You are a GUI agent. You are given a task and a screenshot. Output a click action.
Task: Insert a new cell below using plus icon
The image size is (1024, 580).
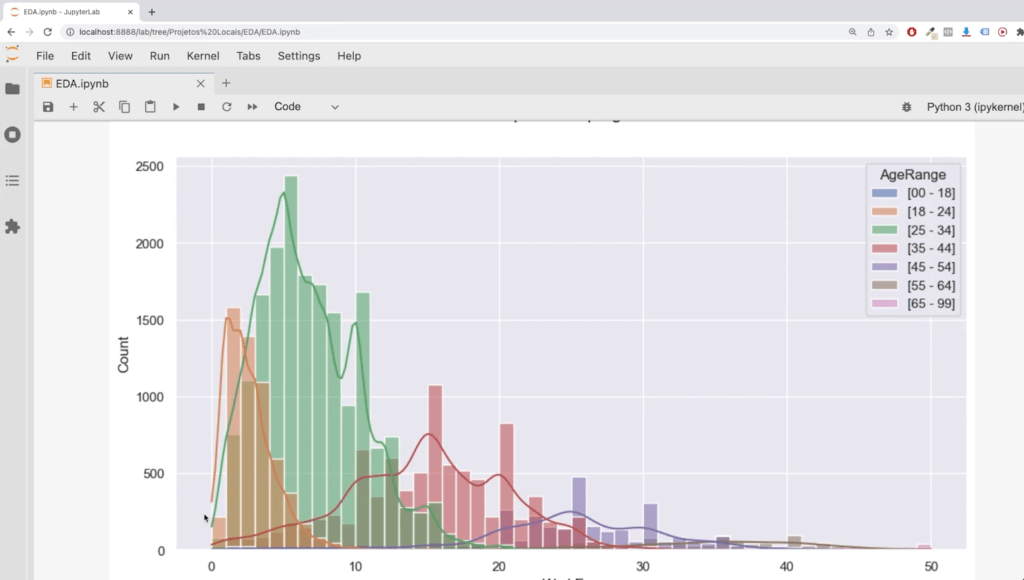point(73,107)
